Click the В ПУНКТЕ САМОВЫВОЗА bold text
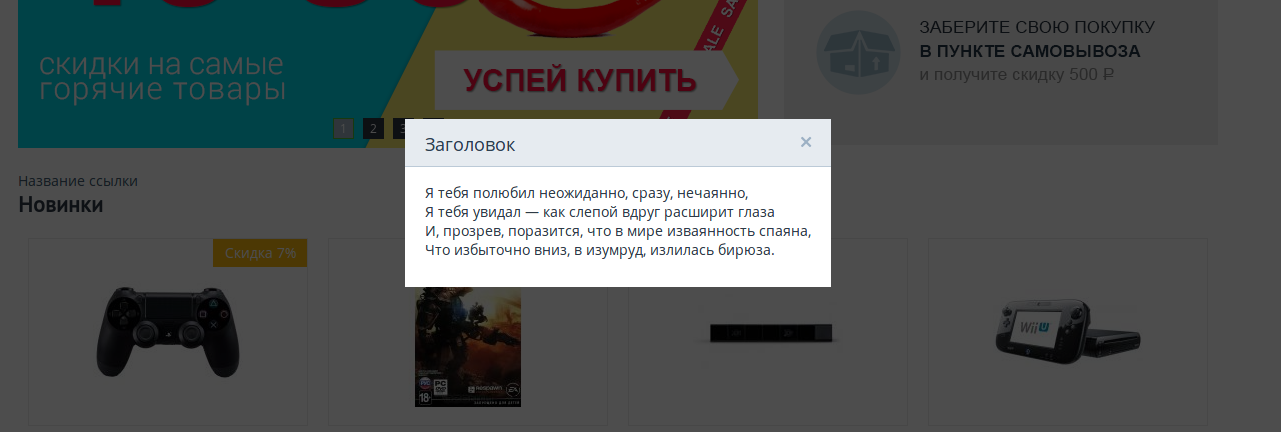Image resolution: width=1281 pixels, height=432 pixels. pyautogui.click(x=1030, y=51)
